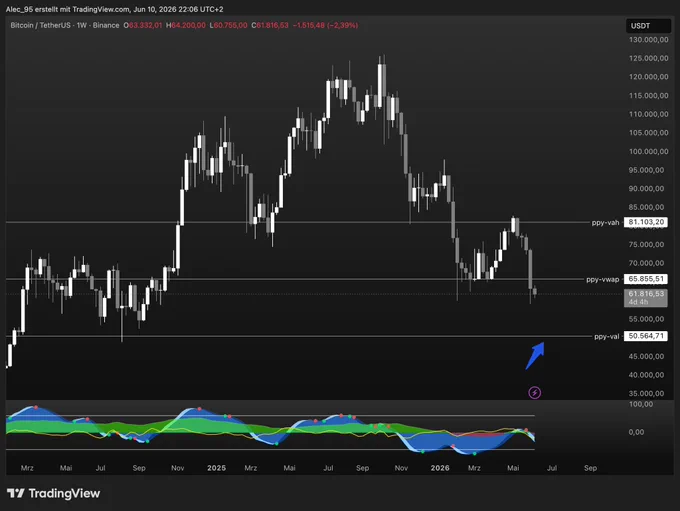Click the ppy-val line label text
This screenshot has width=680, height=511.
[607, 336]
